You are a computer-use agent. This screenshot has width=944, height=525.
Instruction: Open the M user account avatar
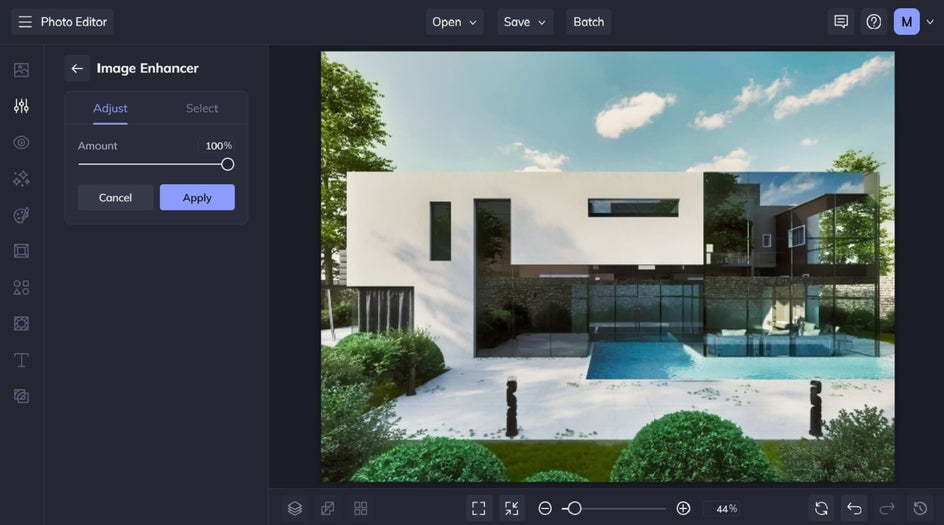pos(907,22)
